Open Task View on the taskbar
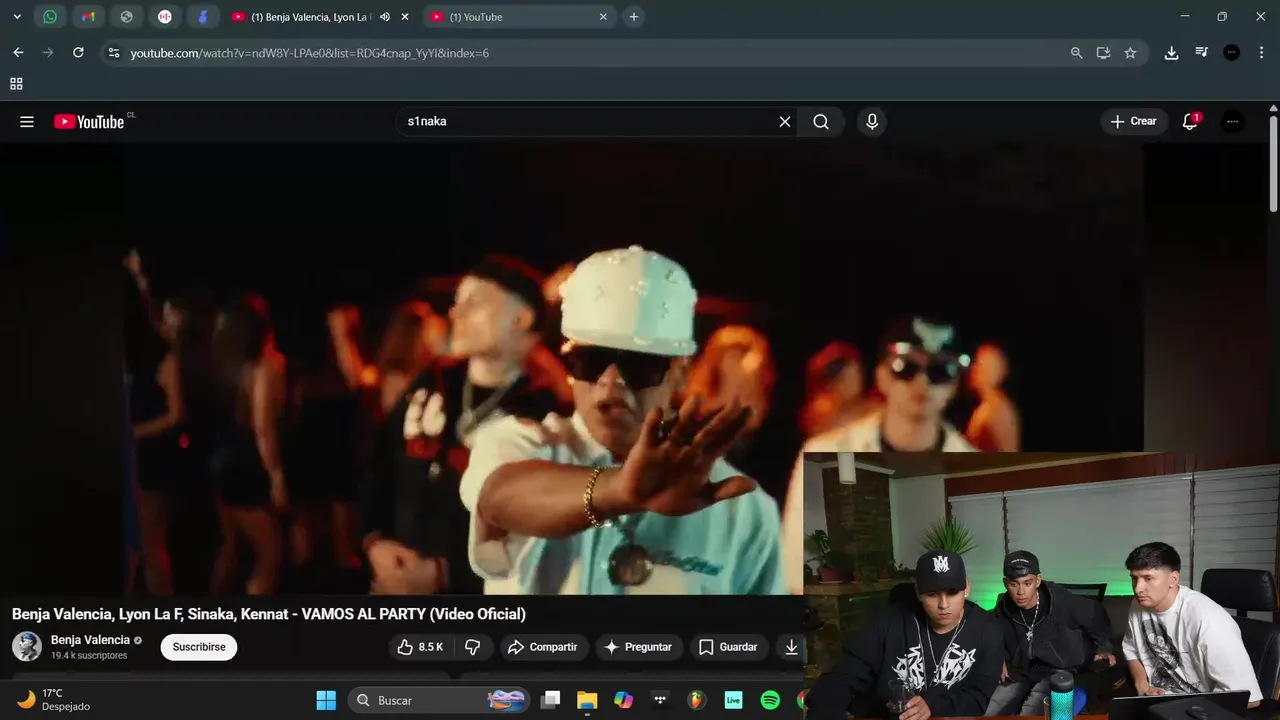 [x=550, y=700]
